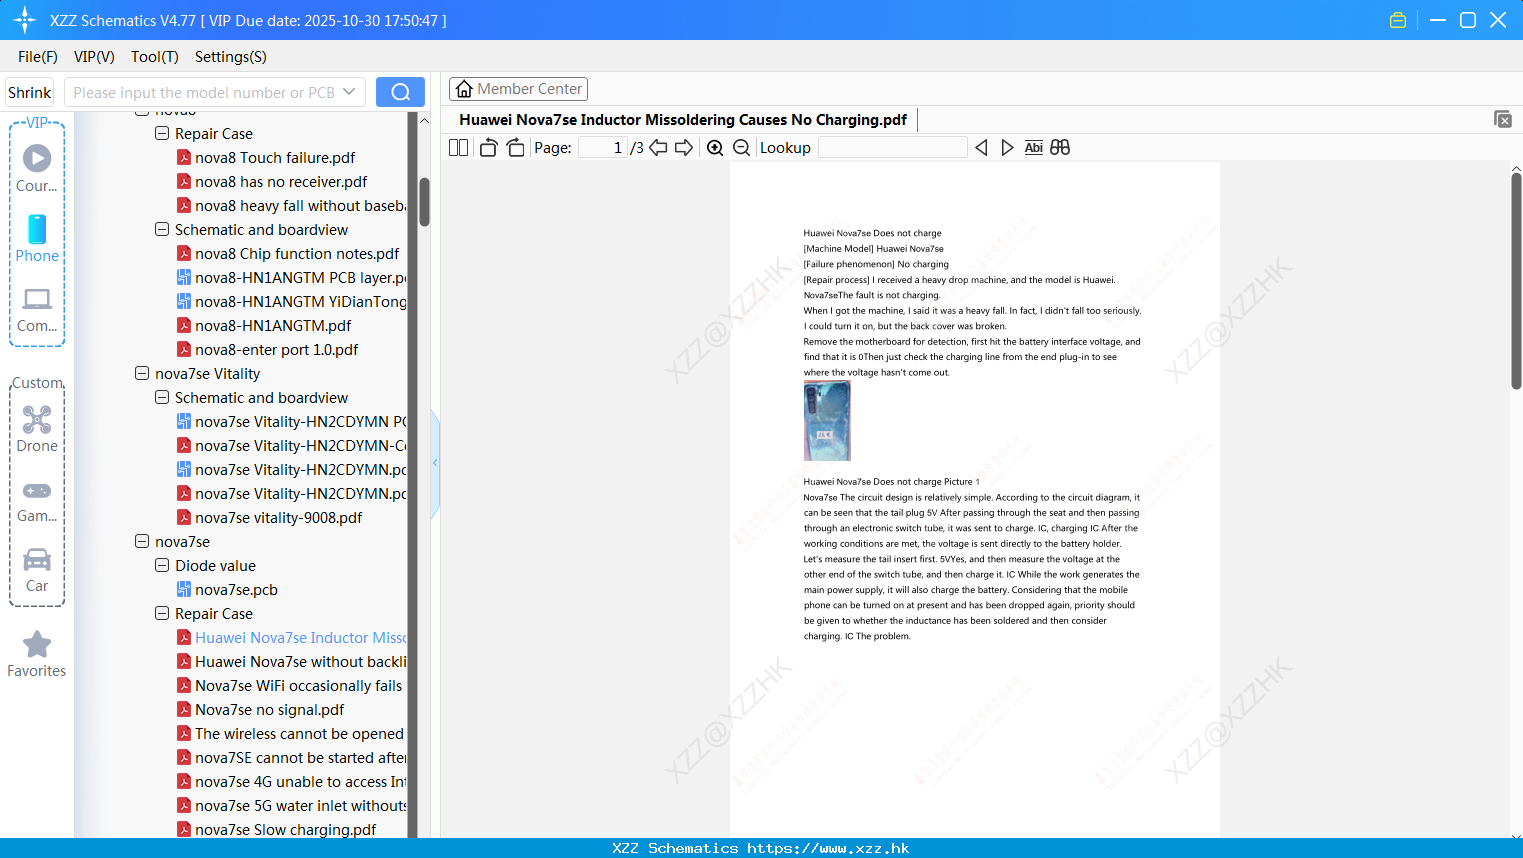Viewport: 1523px width, 858px height.
Task: Click the PDF viewer vertical scrollbar
Action: pyautogui.click(x=1516, y=280)
